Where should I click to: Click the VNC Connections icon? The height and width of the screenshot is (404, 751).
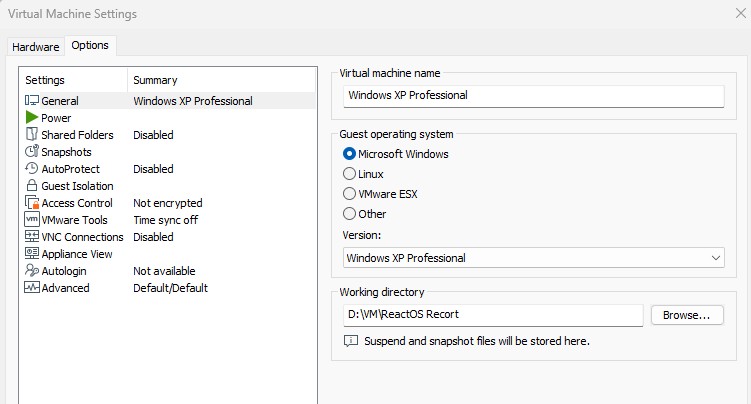click(32, 236)
